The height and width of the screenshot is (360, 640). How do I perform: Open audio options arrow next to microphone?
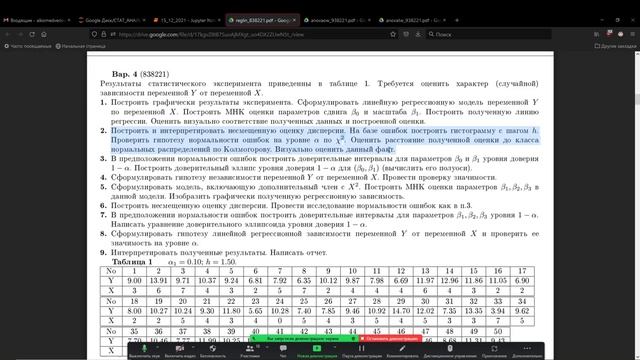[158, 347]
